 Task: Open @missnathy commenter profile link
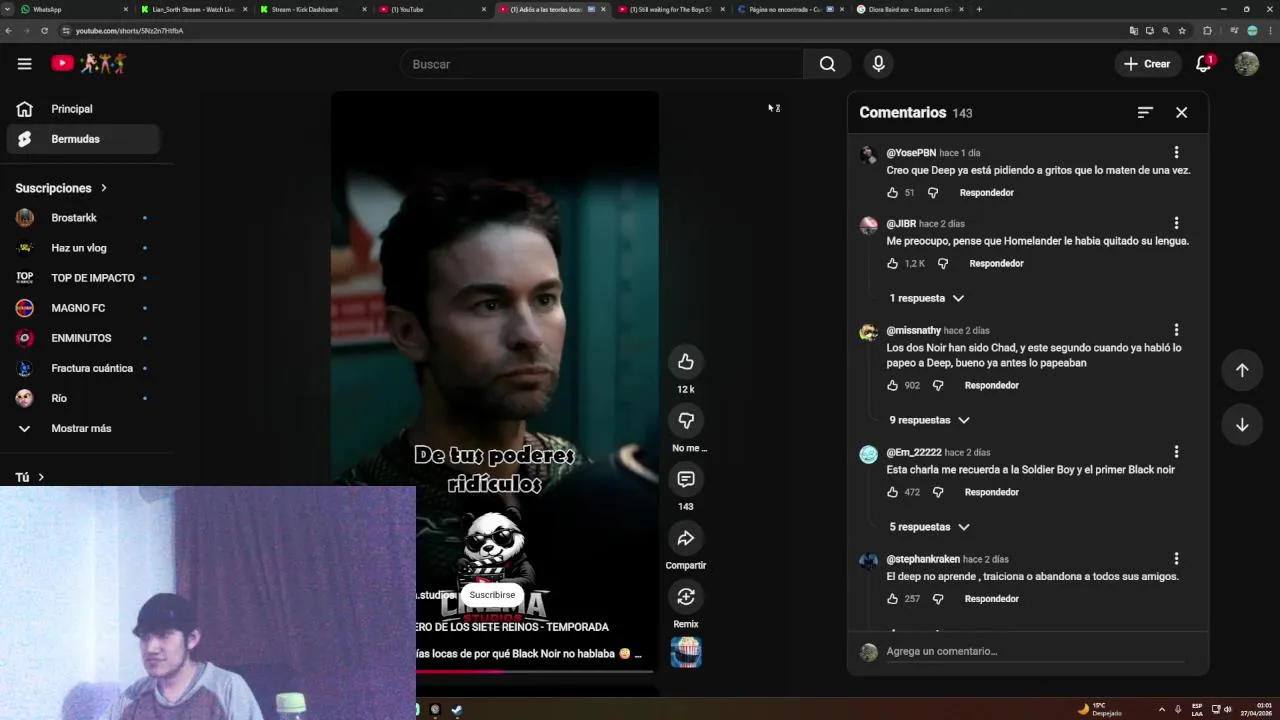pos(913,330)
